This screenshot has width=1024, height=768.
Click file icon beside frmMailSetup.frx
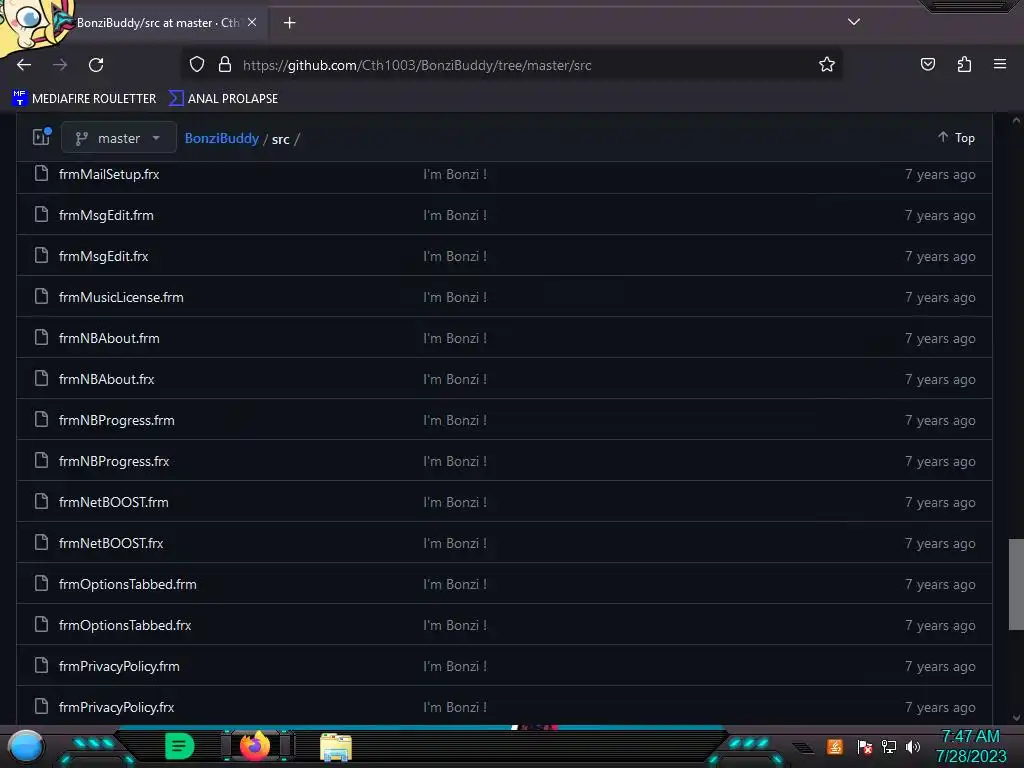(x=41, y=174)
